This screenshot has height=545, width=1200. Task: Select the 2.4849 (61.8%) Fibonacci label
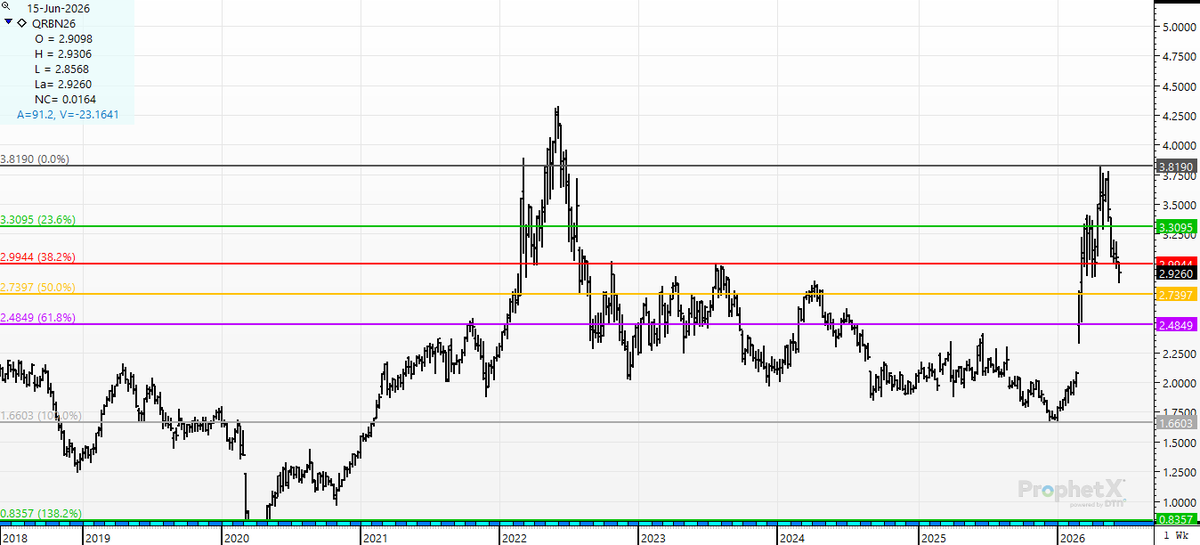click(38, 317)
